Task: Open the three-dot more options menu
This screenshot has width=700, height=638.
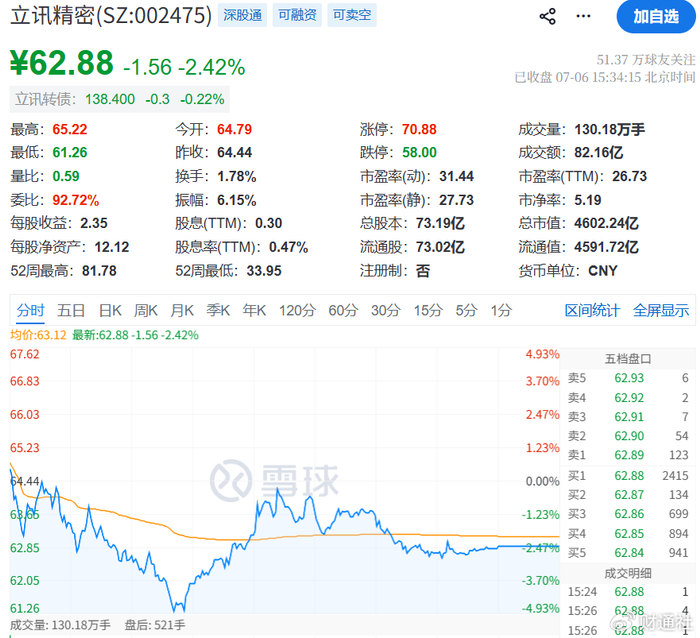Action: [583, 17]
